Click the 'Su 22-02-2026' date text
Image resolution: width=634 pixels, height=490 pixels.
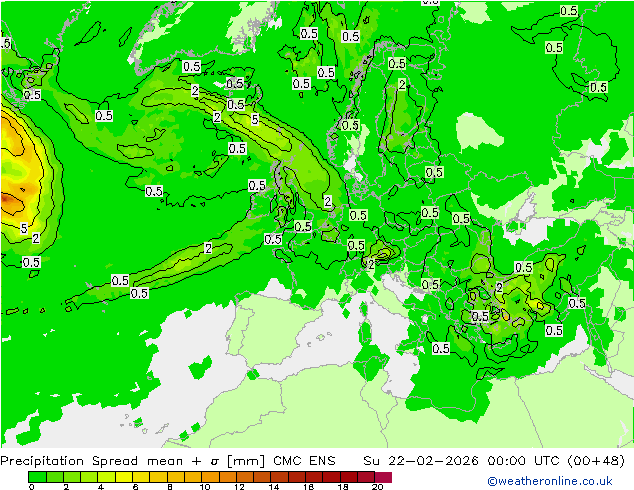[421, 461]
